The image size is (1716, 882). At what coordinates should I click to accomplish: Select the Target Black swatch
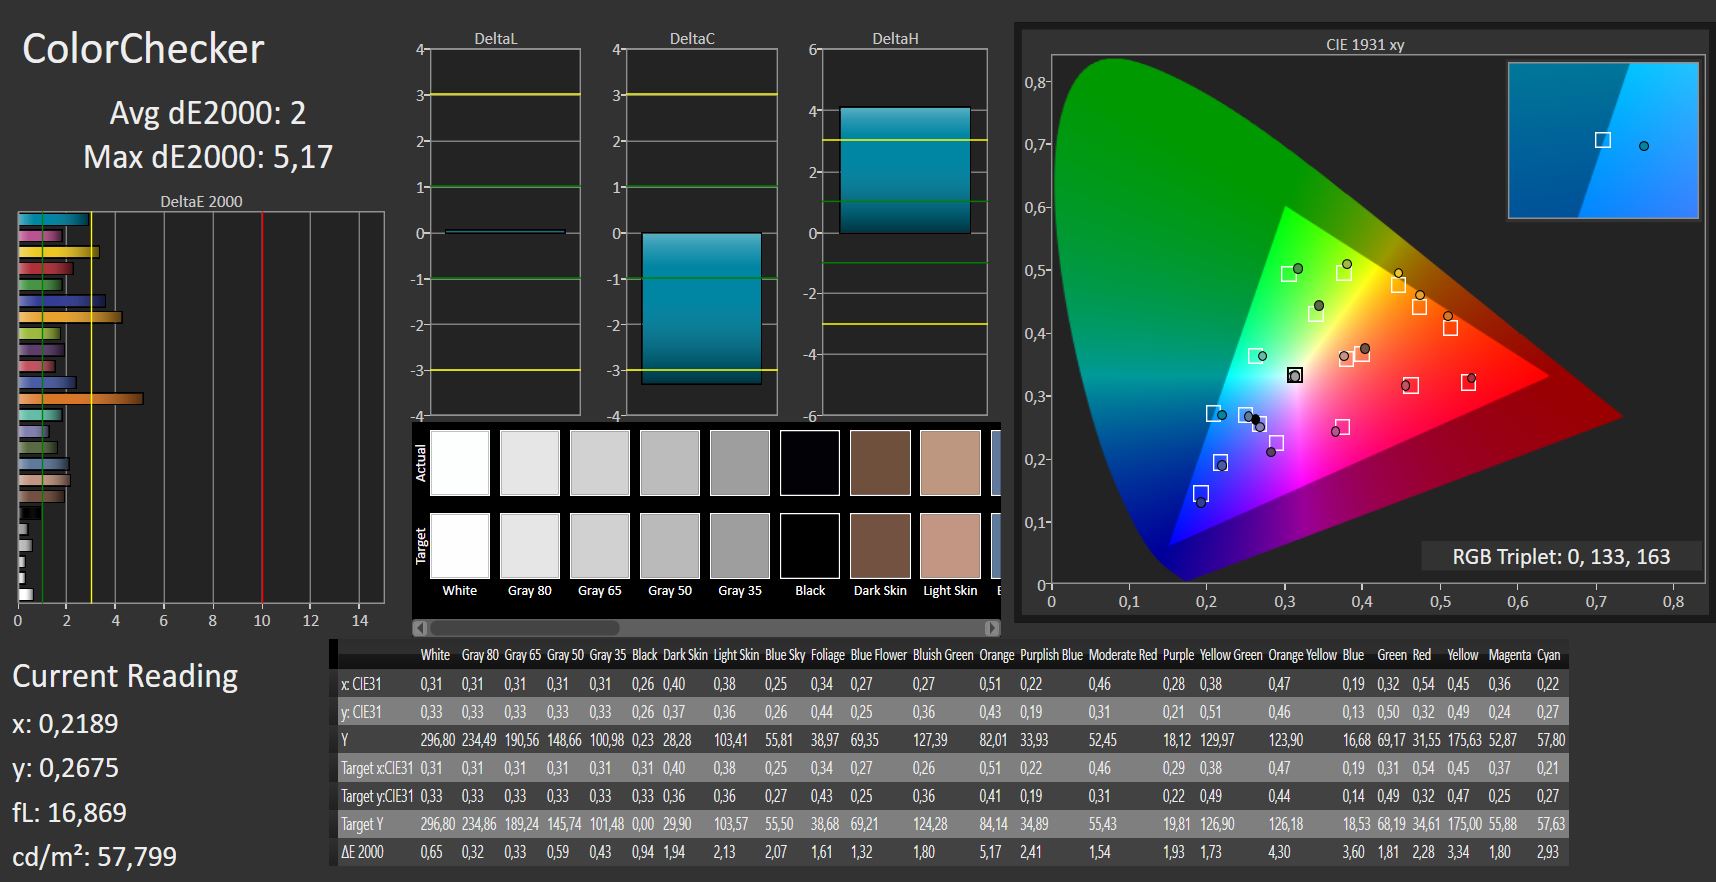pyautogui.click(x=810, y=546)
